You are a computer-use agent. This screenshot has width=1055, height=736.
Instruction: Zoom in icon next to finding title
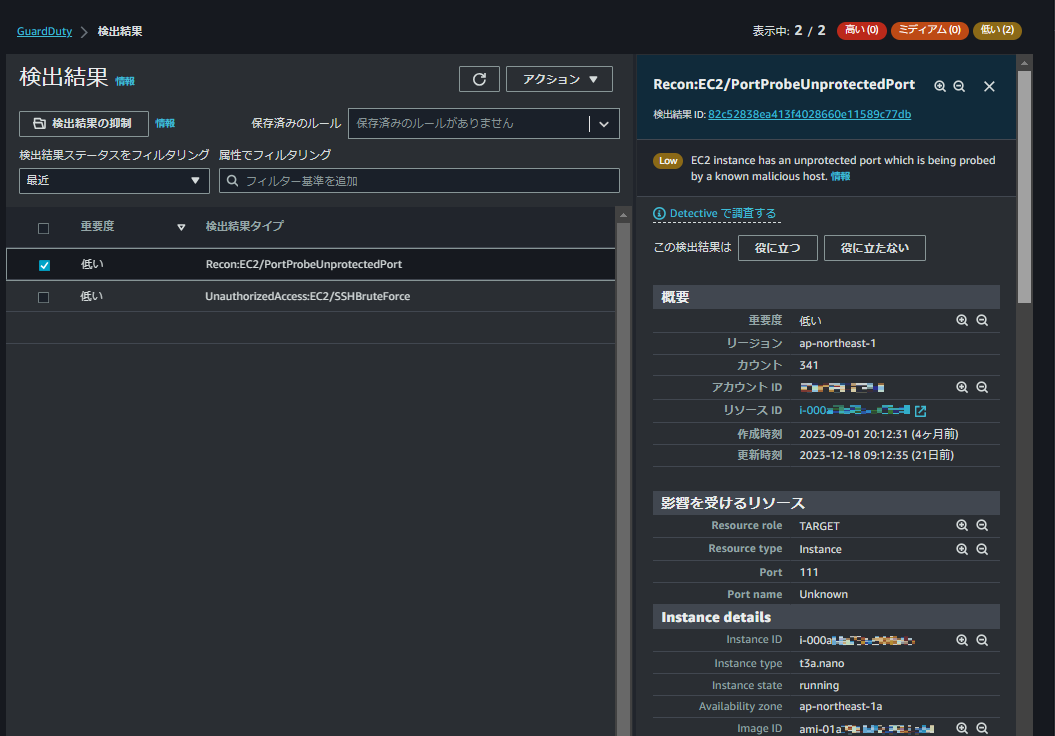[x=940, y=86]
